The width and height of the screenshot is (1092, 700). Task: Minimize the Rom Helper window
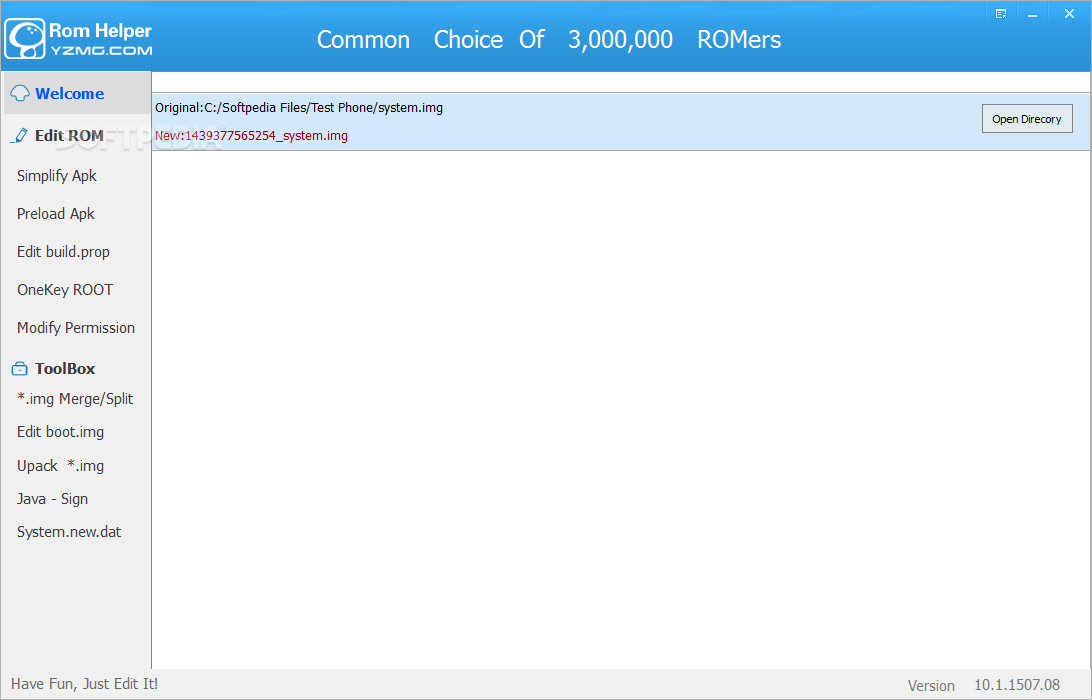pos(1032,14)
